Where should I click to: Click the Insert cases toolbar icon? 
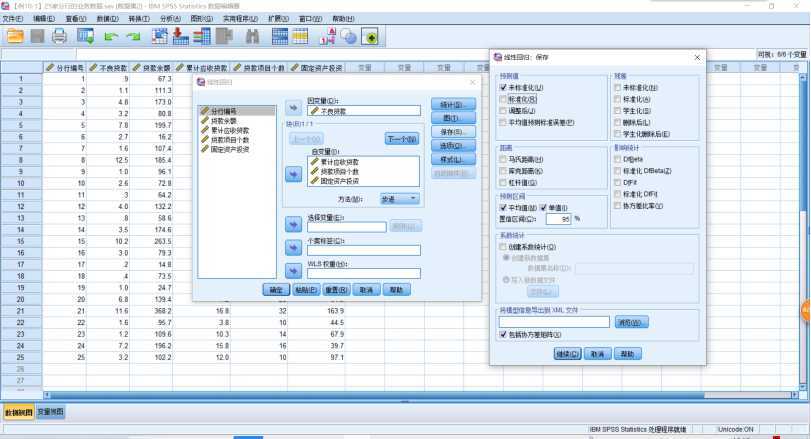[x=279, y=36]
